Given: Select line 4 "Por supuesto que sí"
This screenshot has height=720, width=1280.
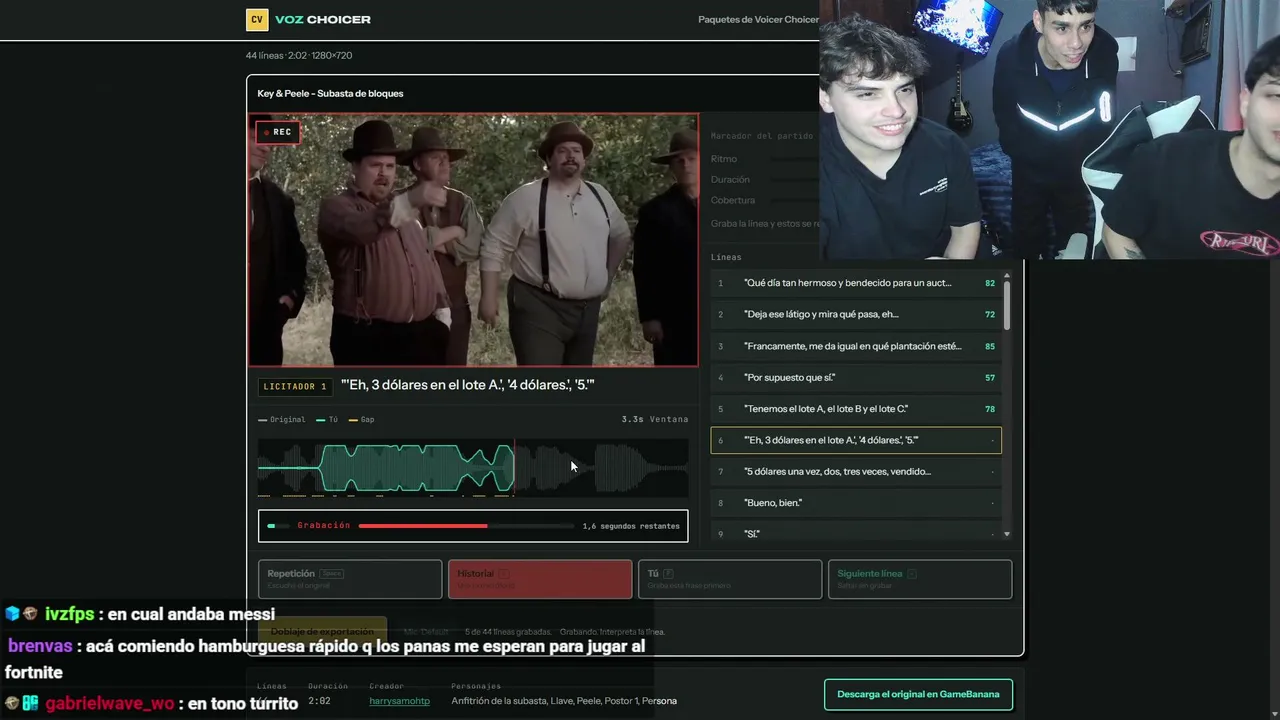Looking at the screenshot, I should pyautogui.click(x=856, y=377).
